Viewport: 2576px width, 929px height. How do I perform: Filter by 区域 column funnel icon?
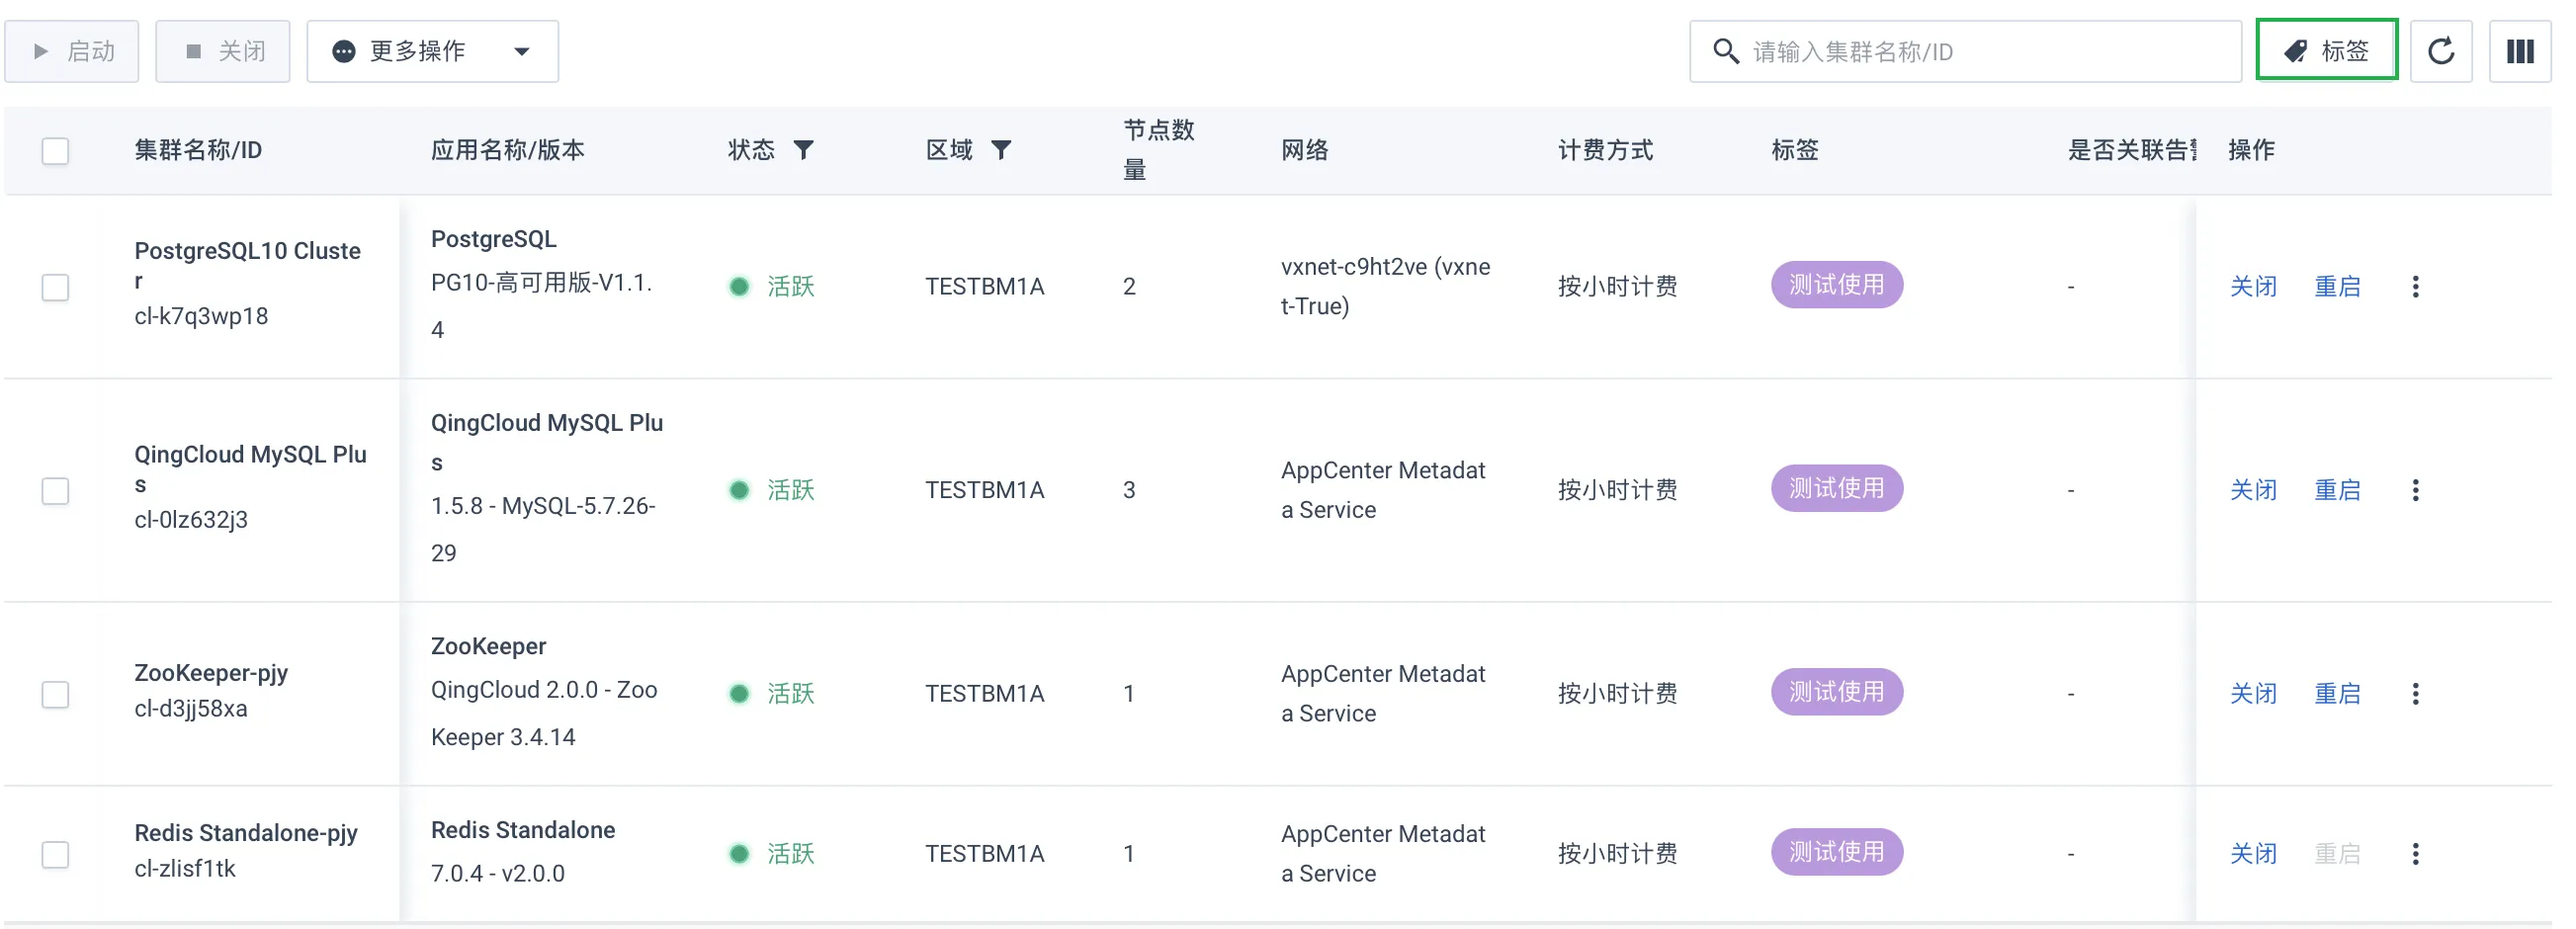coord(1001,150)
